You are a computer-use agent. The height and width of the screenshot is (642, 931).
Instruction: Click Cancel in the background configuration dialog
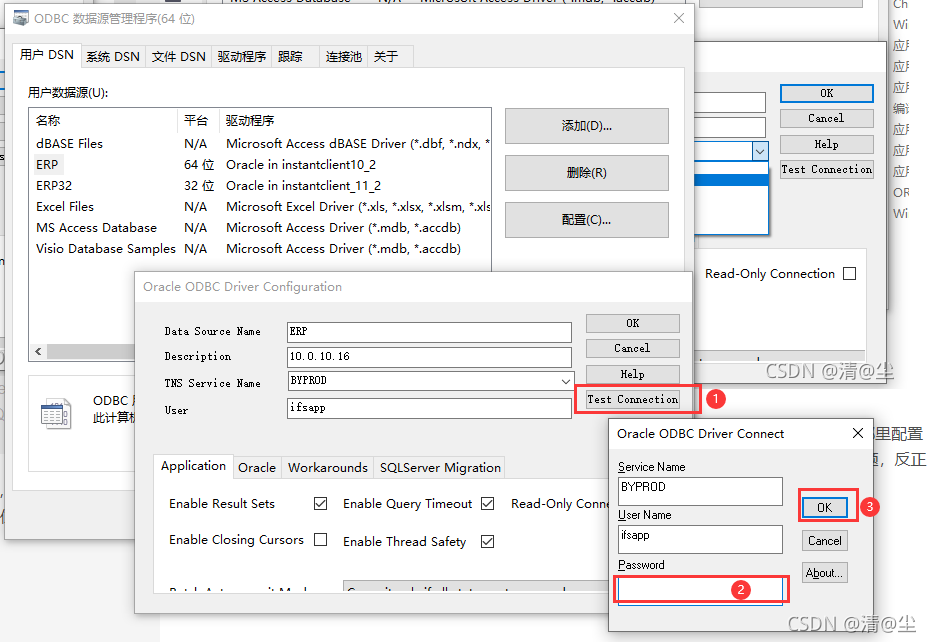(x=826, y=118)
